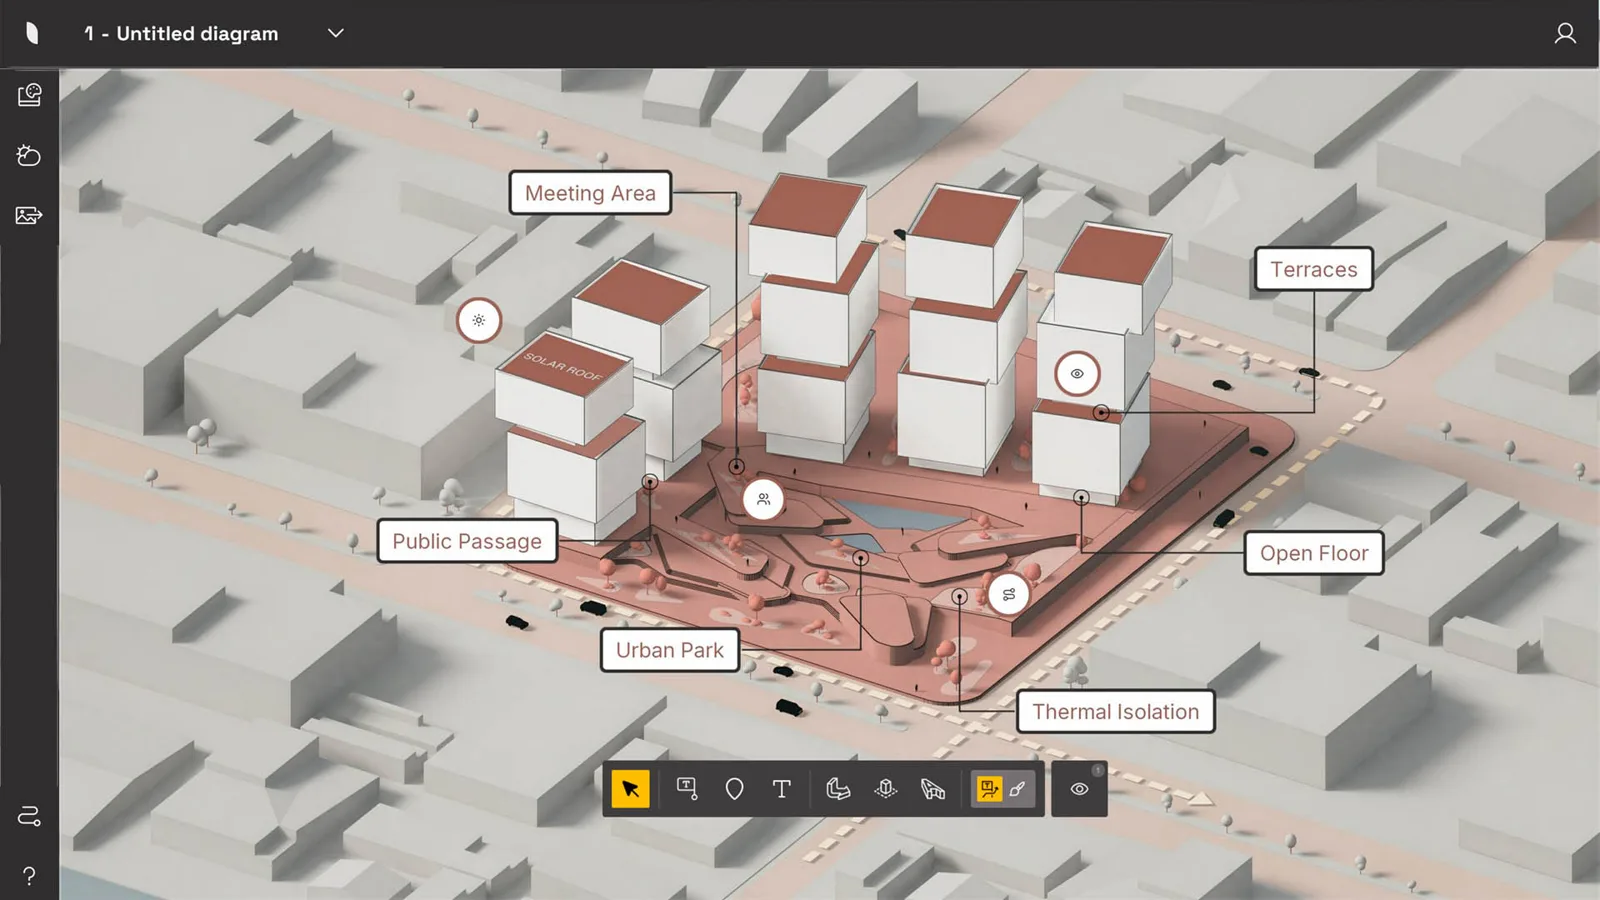Click the SOLAR ROOF text on rooftop

563,366
